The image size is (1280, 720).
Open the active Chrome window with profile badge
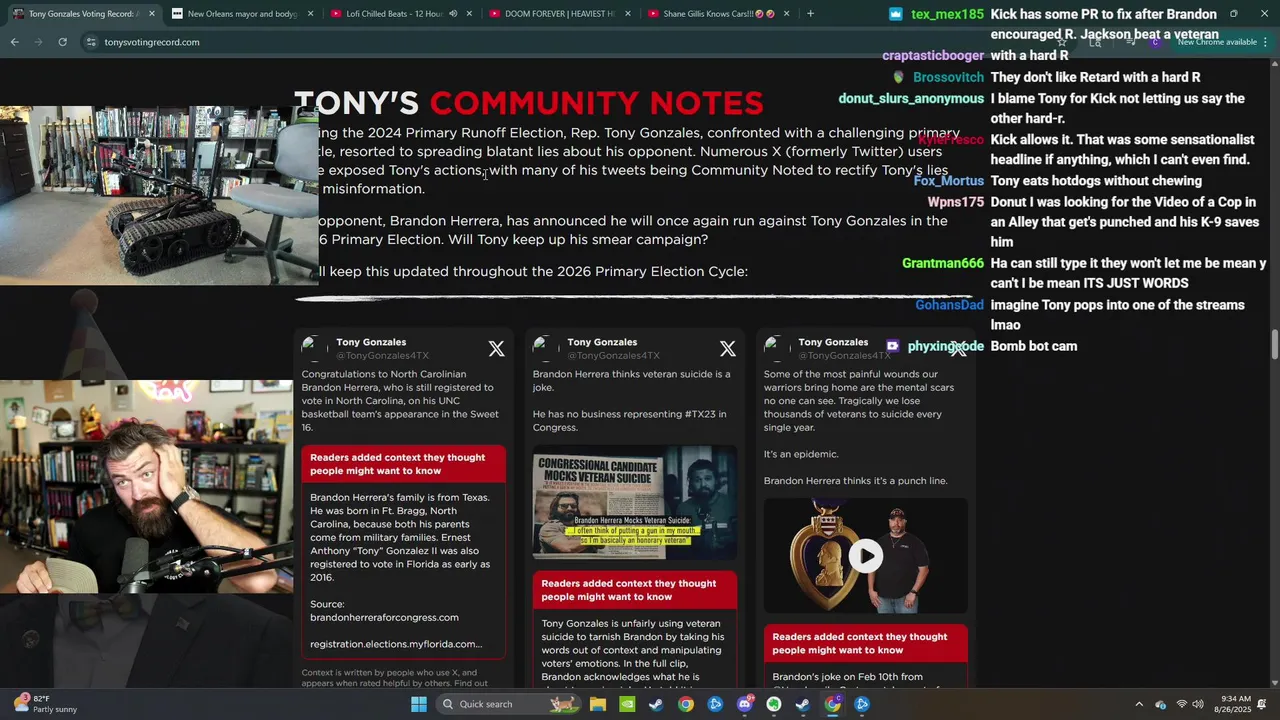point(833,704)
